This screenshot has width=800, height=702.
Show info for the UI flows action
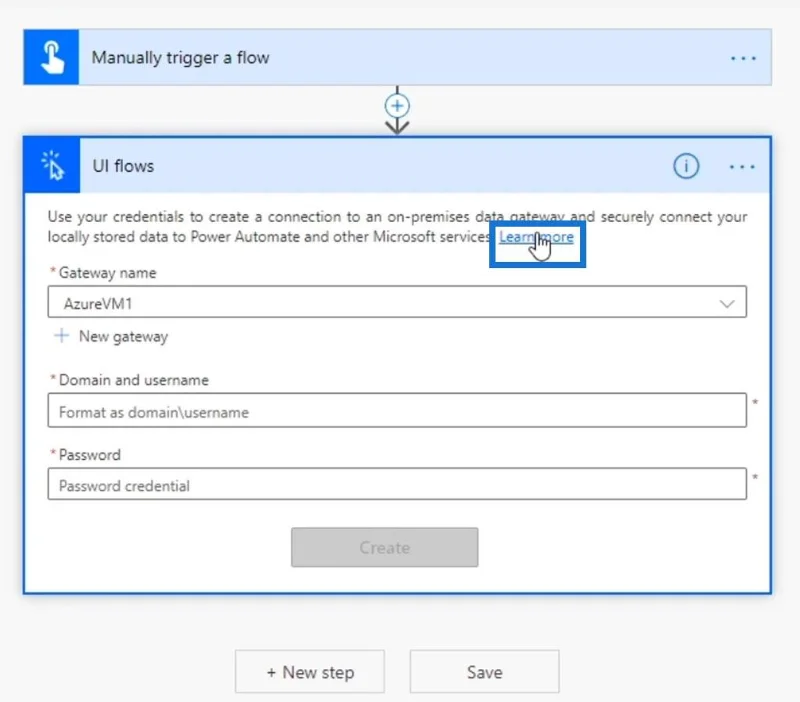686,166
